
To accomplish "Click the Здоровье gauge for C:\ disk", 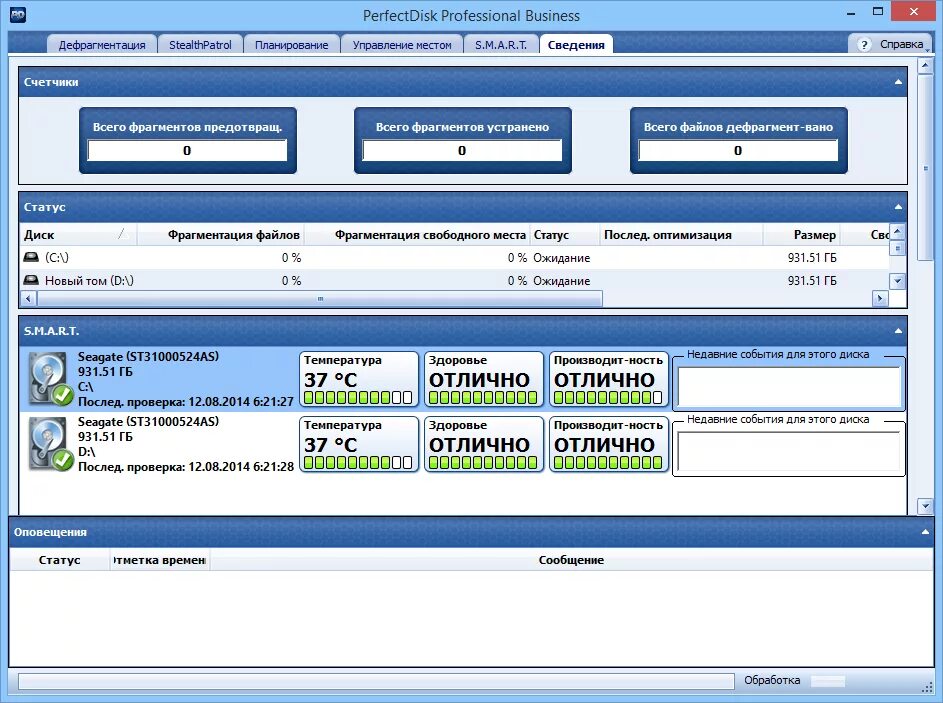I will point(484,379).
